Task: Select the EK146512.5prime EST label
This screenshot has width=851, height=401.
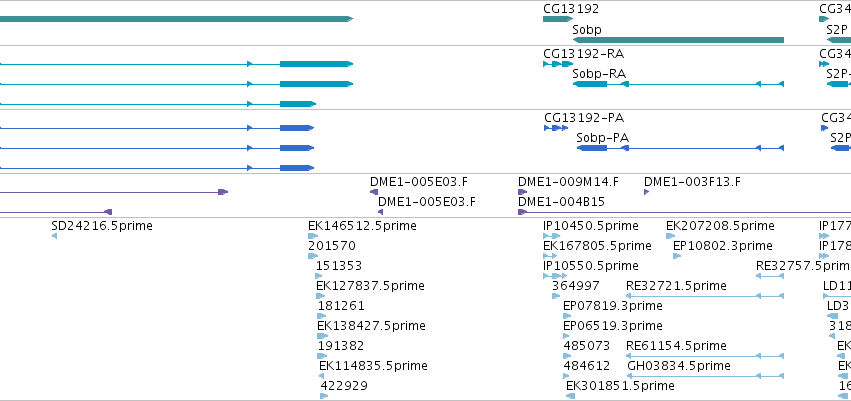Action: 362,226
